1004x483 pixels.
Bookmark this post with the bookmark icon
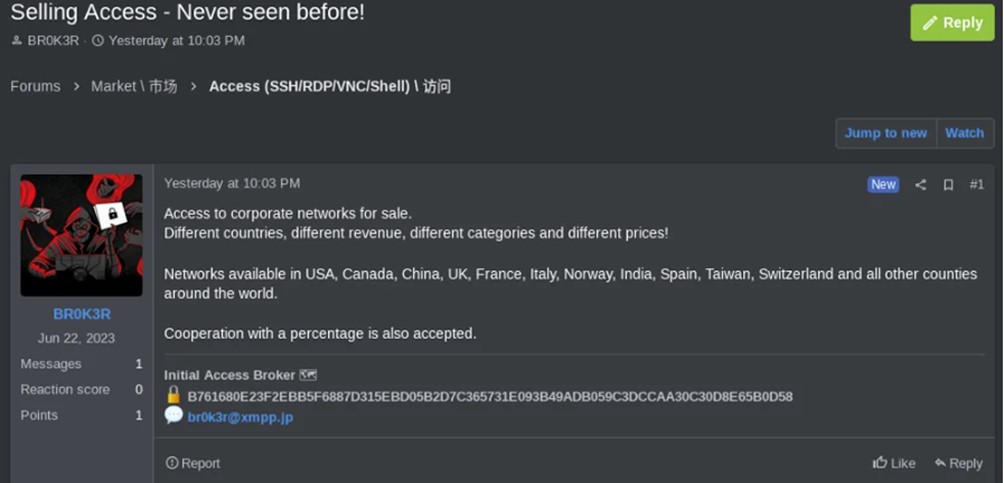(948, 185)
